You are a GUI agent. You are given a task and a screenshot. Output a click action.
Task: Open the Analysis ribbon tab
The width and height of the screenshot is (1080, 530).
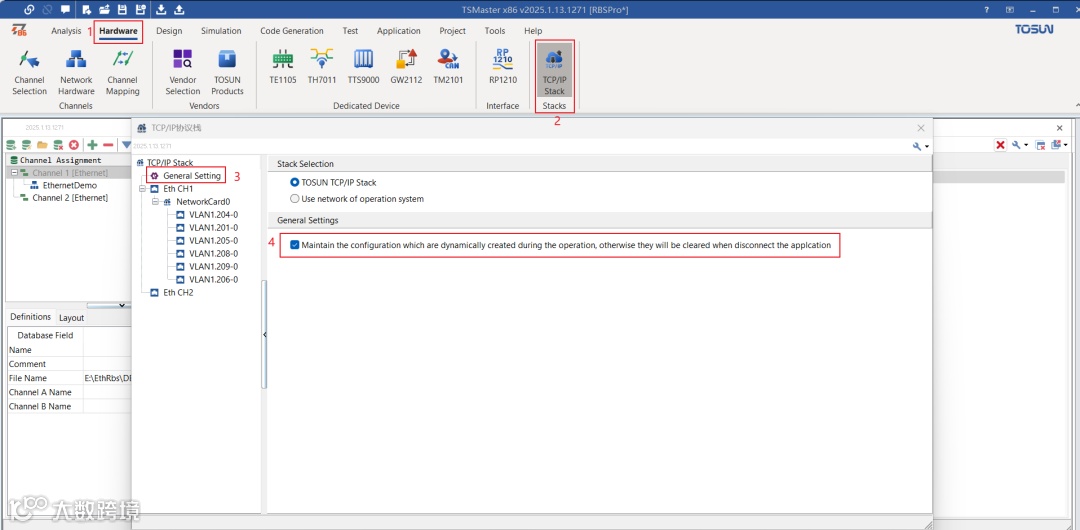pyautogui.click(x=66, y=31)
